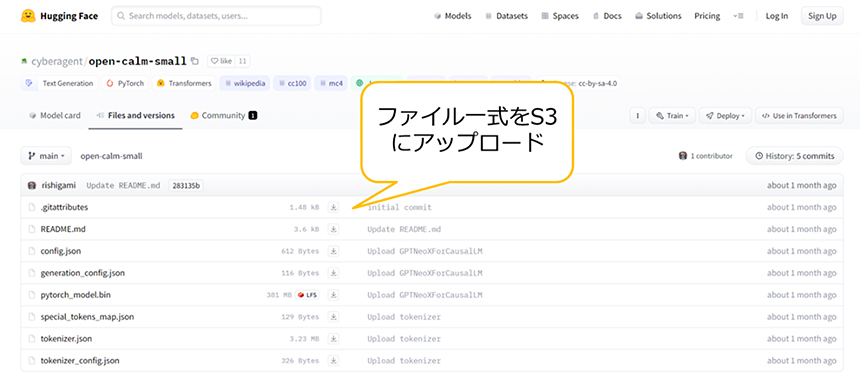This screenshot has width=860, height=378.
Task: Open the Solutions nav link
Action: click(x=658, y=16)
